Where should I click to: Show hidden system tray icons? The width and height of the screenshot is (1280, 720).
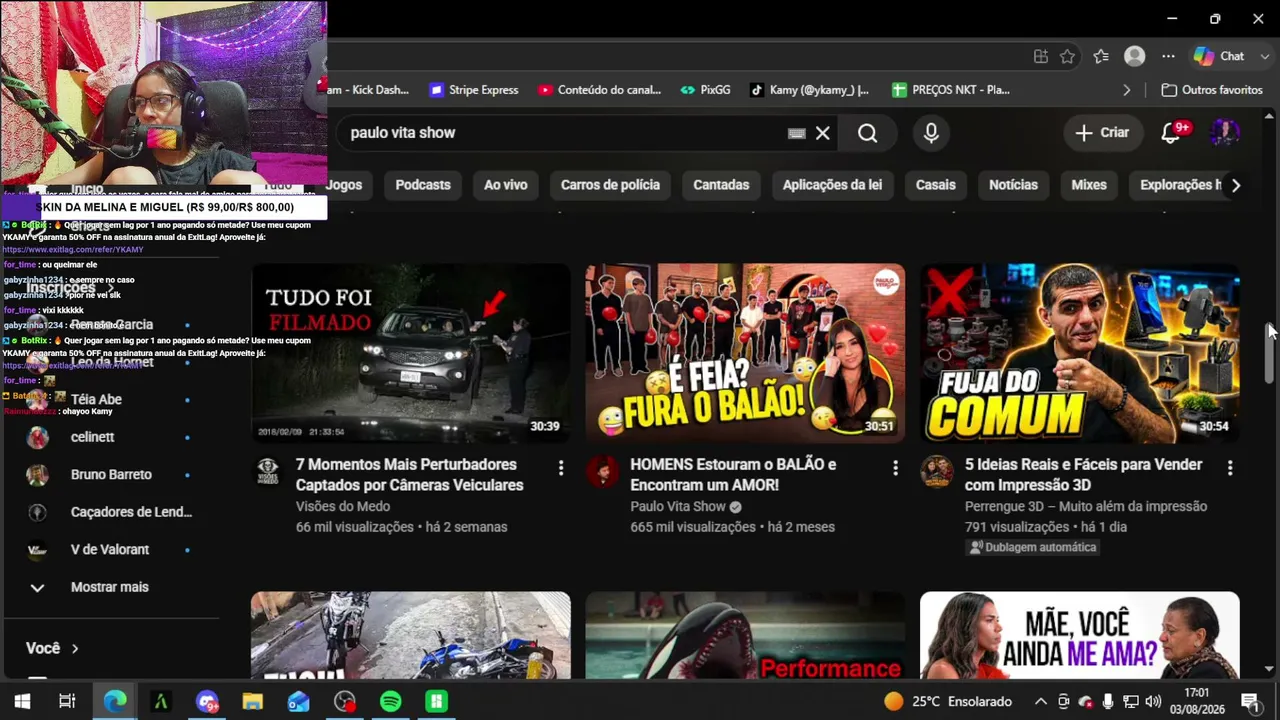pos(1040,702)
